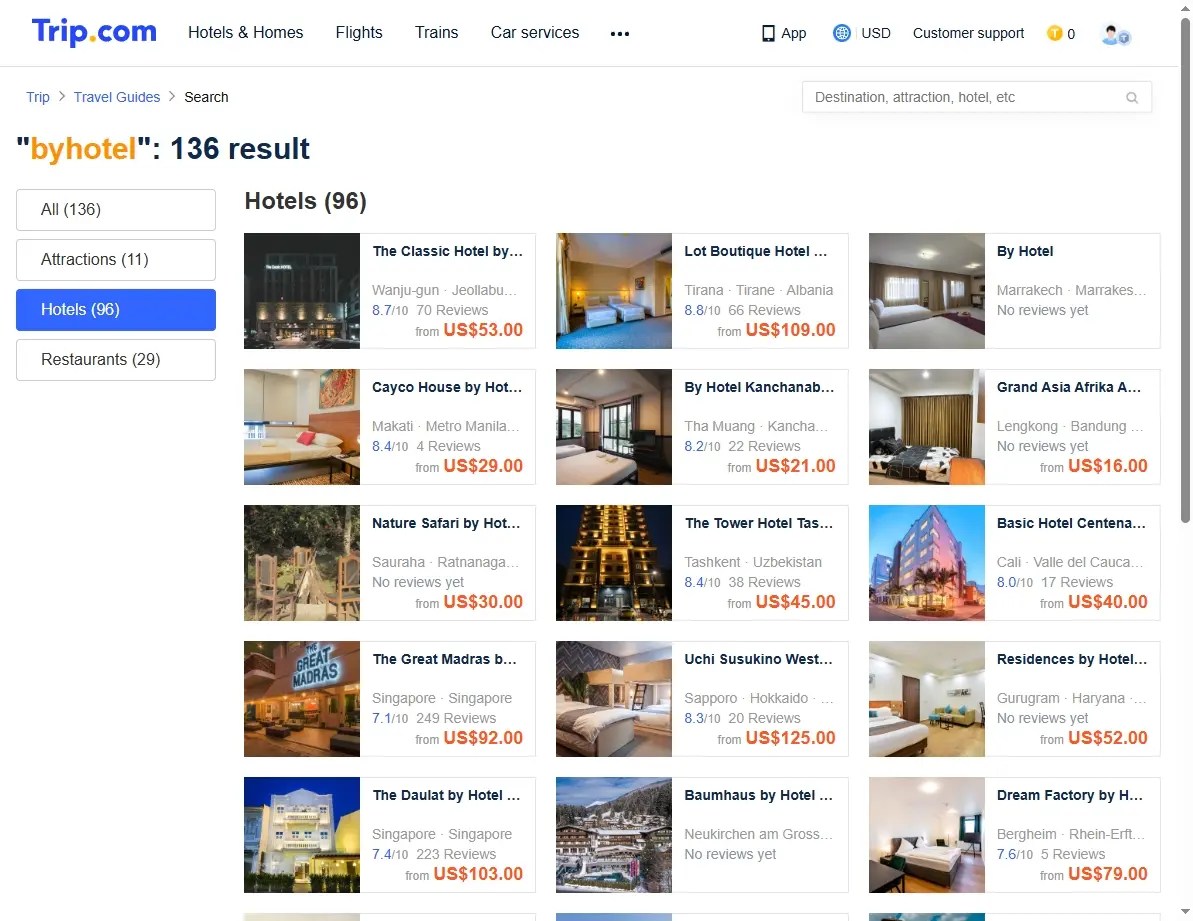1193x921 pixels.
Task: Open Dream Factory thumbnail image
Action: pos(927,835)
